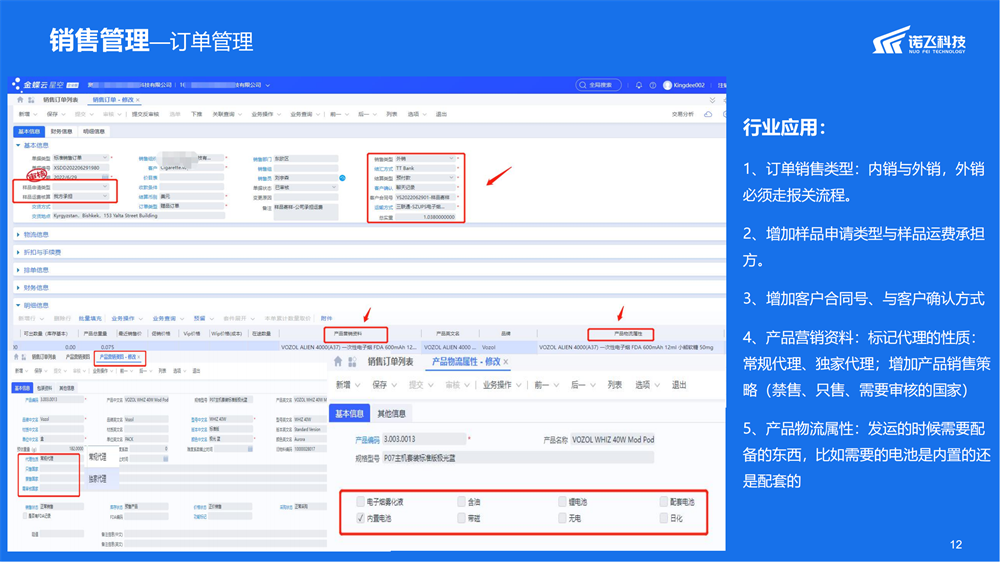Tick the 带磁 checkbox
Image resolution: width=1000 pixels, height=562 pixels.
point(461,518)
